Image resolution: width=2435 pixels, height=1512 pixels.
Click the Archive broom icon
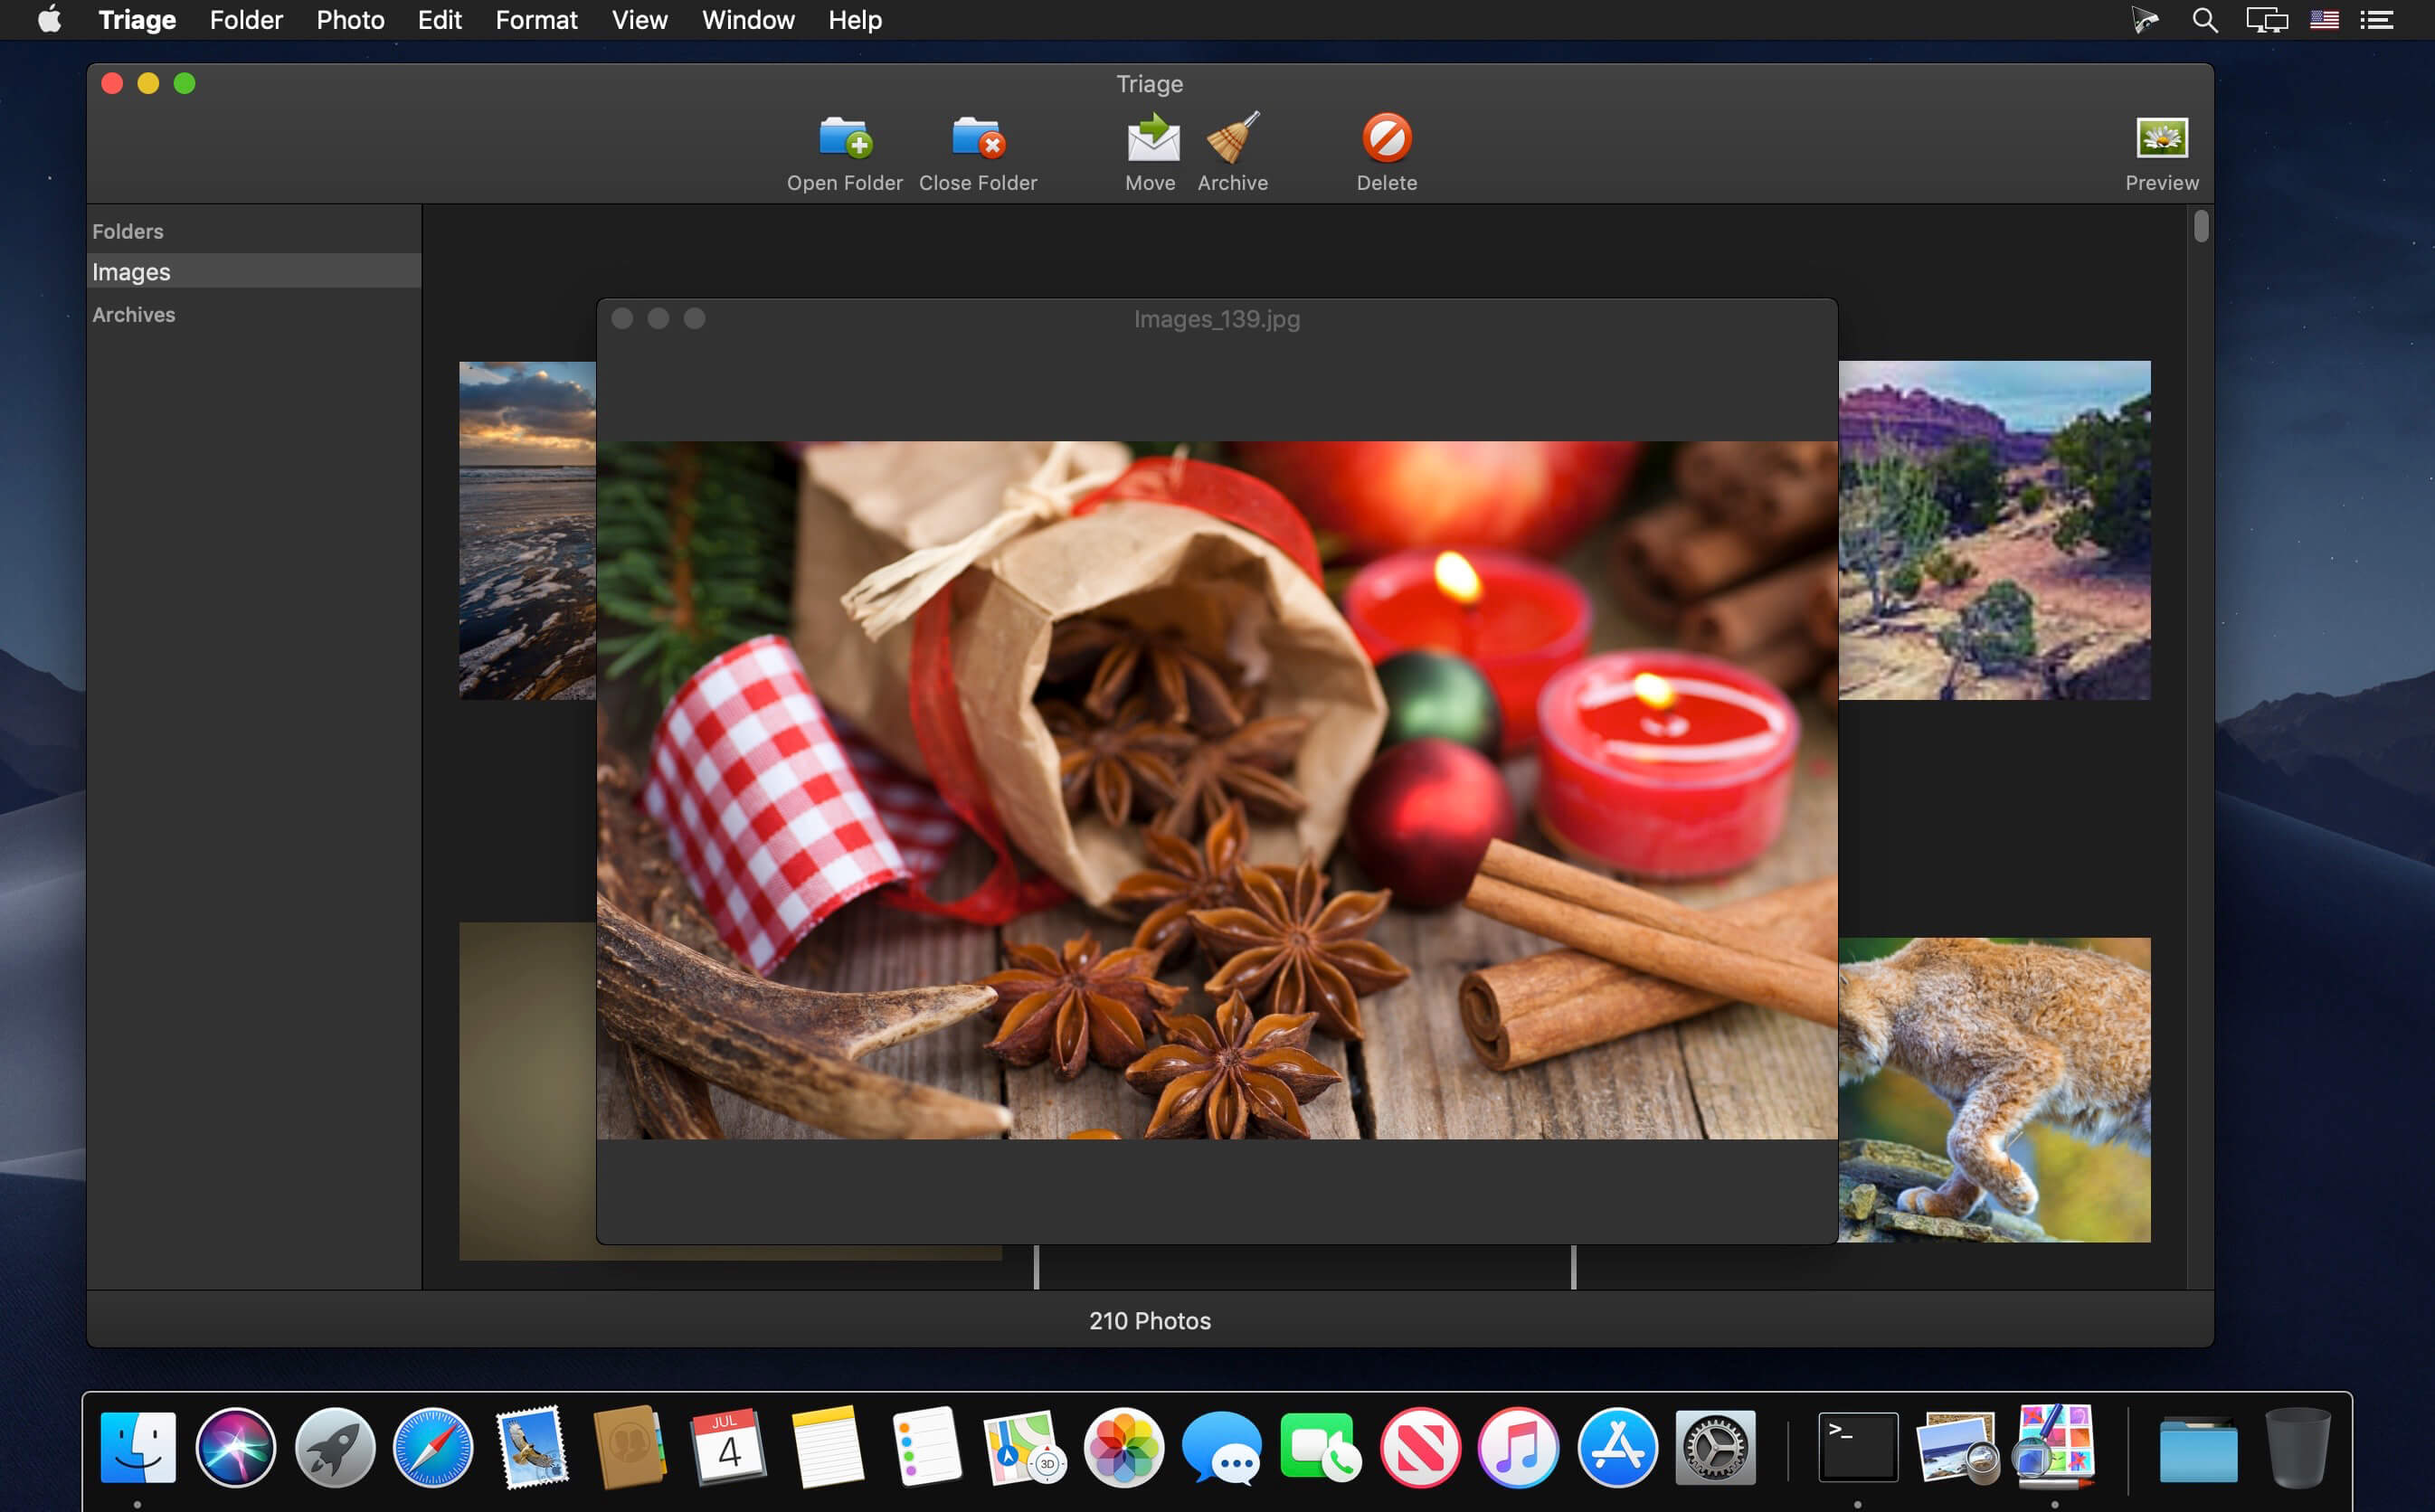click(1233, 138)
